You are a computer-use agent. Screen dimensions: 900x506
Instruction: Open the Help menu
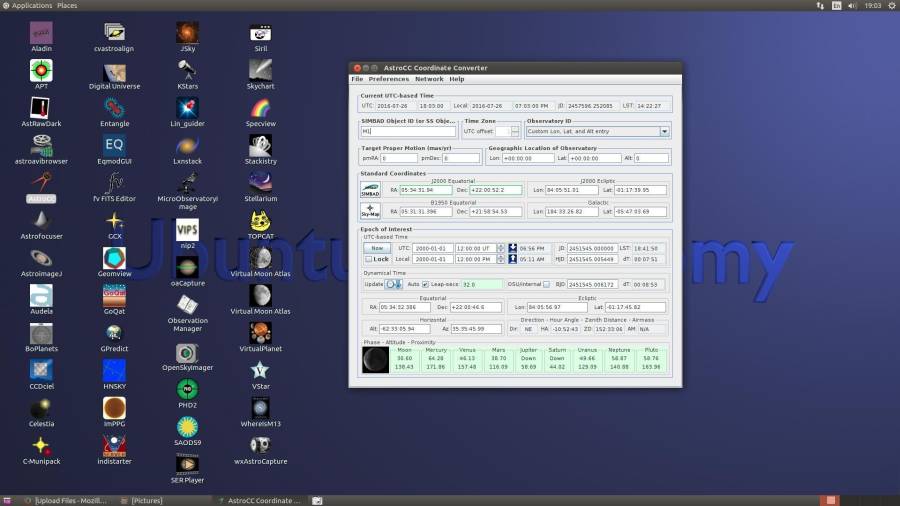tap(456, 79)
